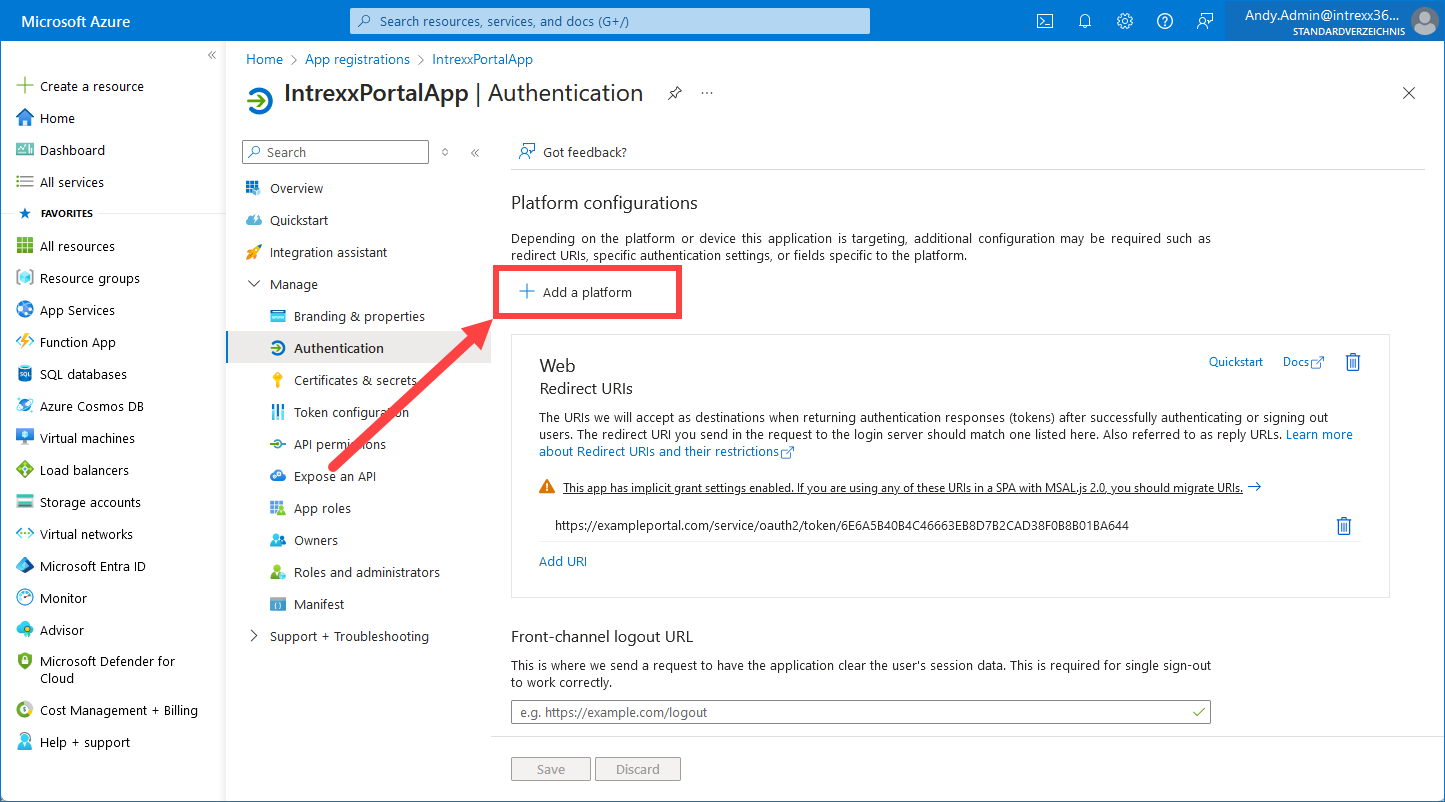Pin the IntrexxPortalApp blade
1445x802 pixels.
(x=675, y=93)
